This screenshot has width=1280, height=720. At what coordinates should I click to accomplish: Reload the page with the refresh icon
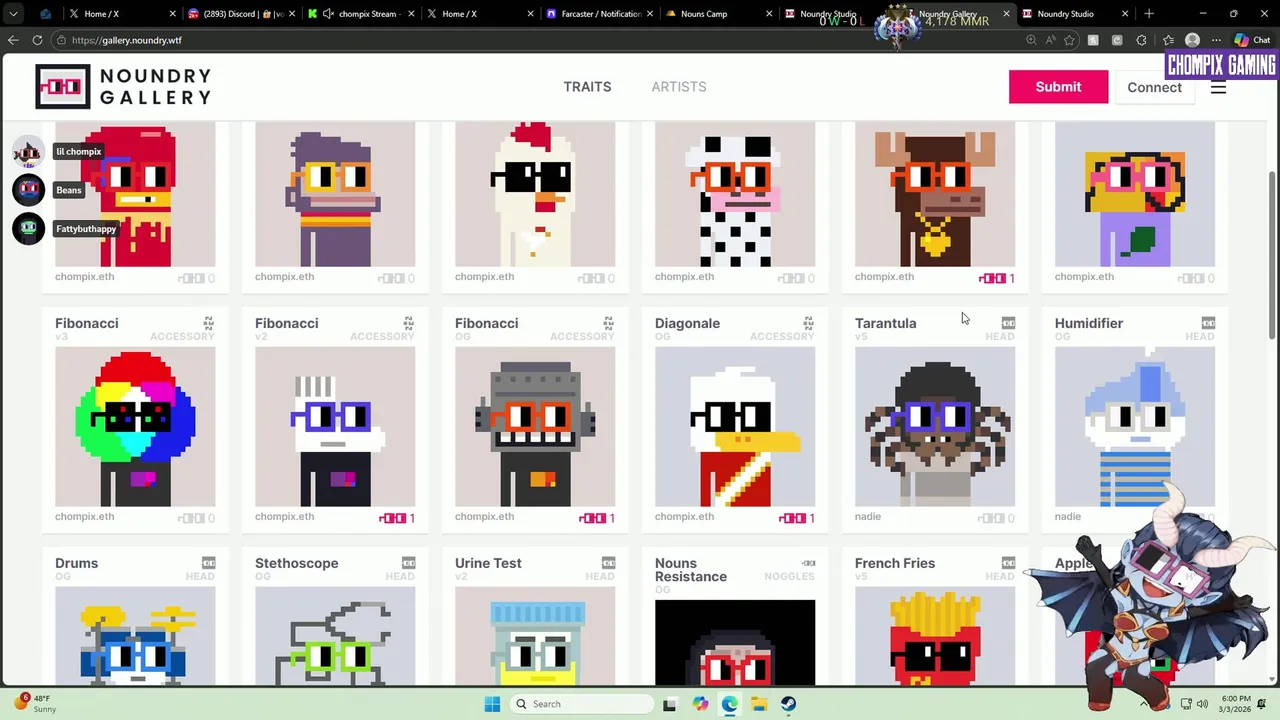click(37, 40)
